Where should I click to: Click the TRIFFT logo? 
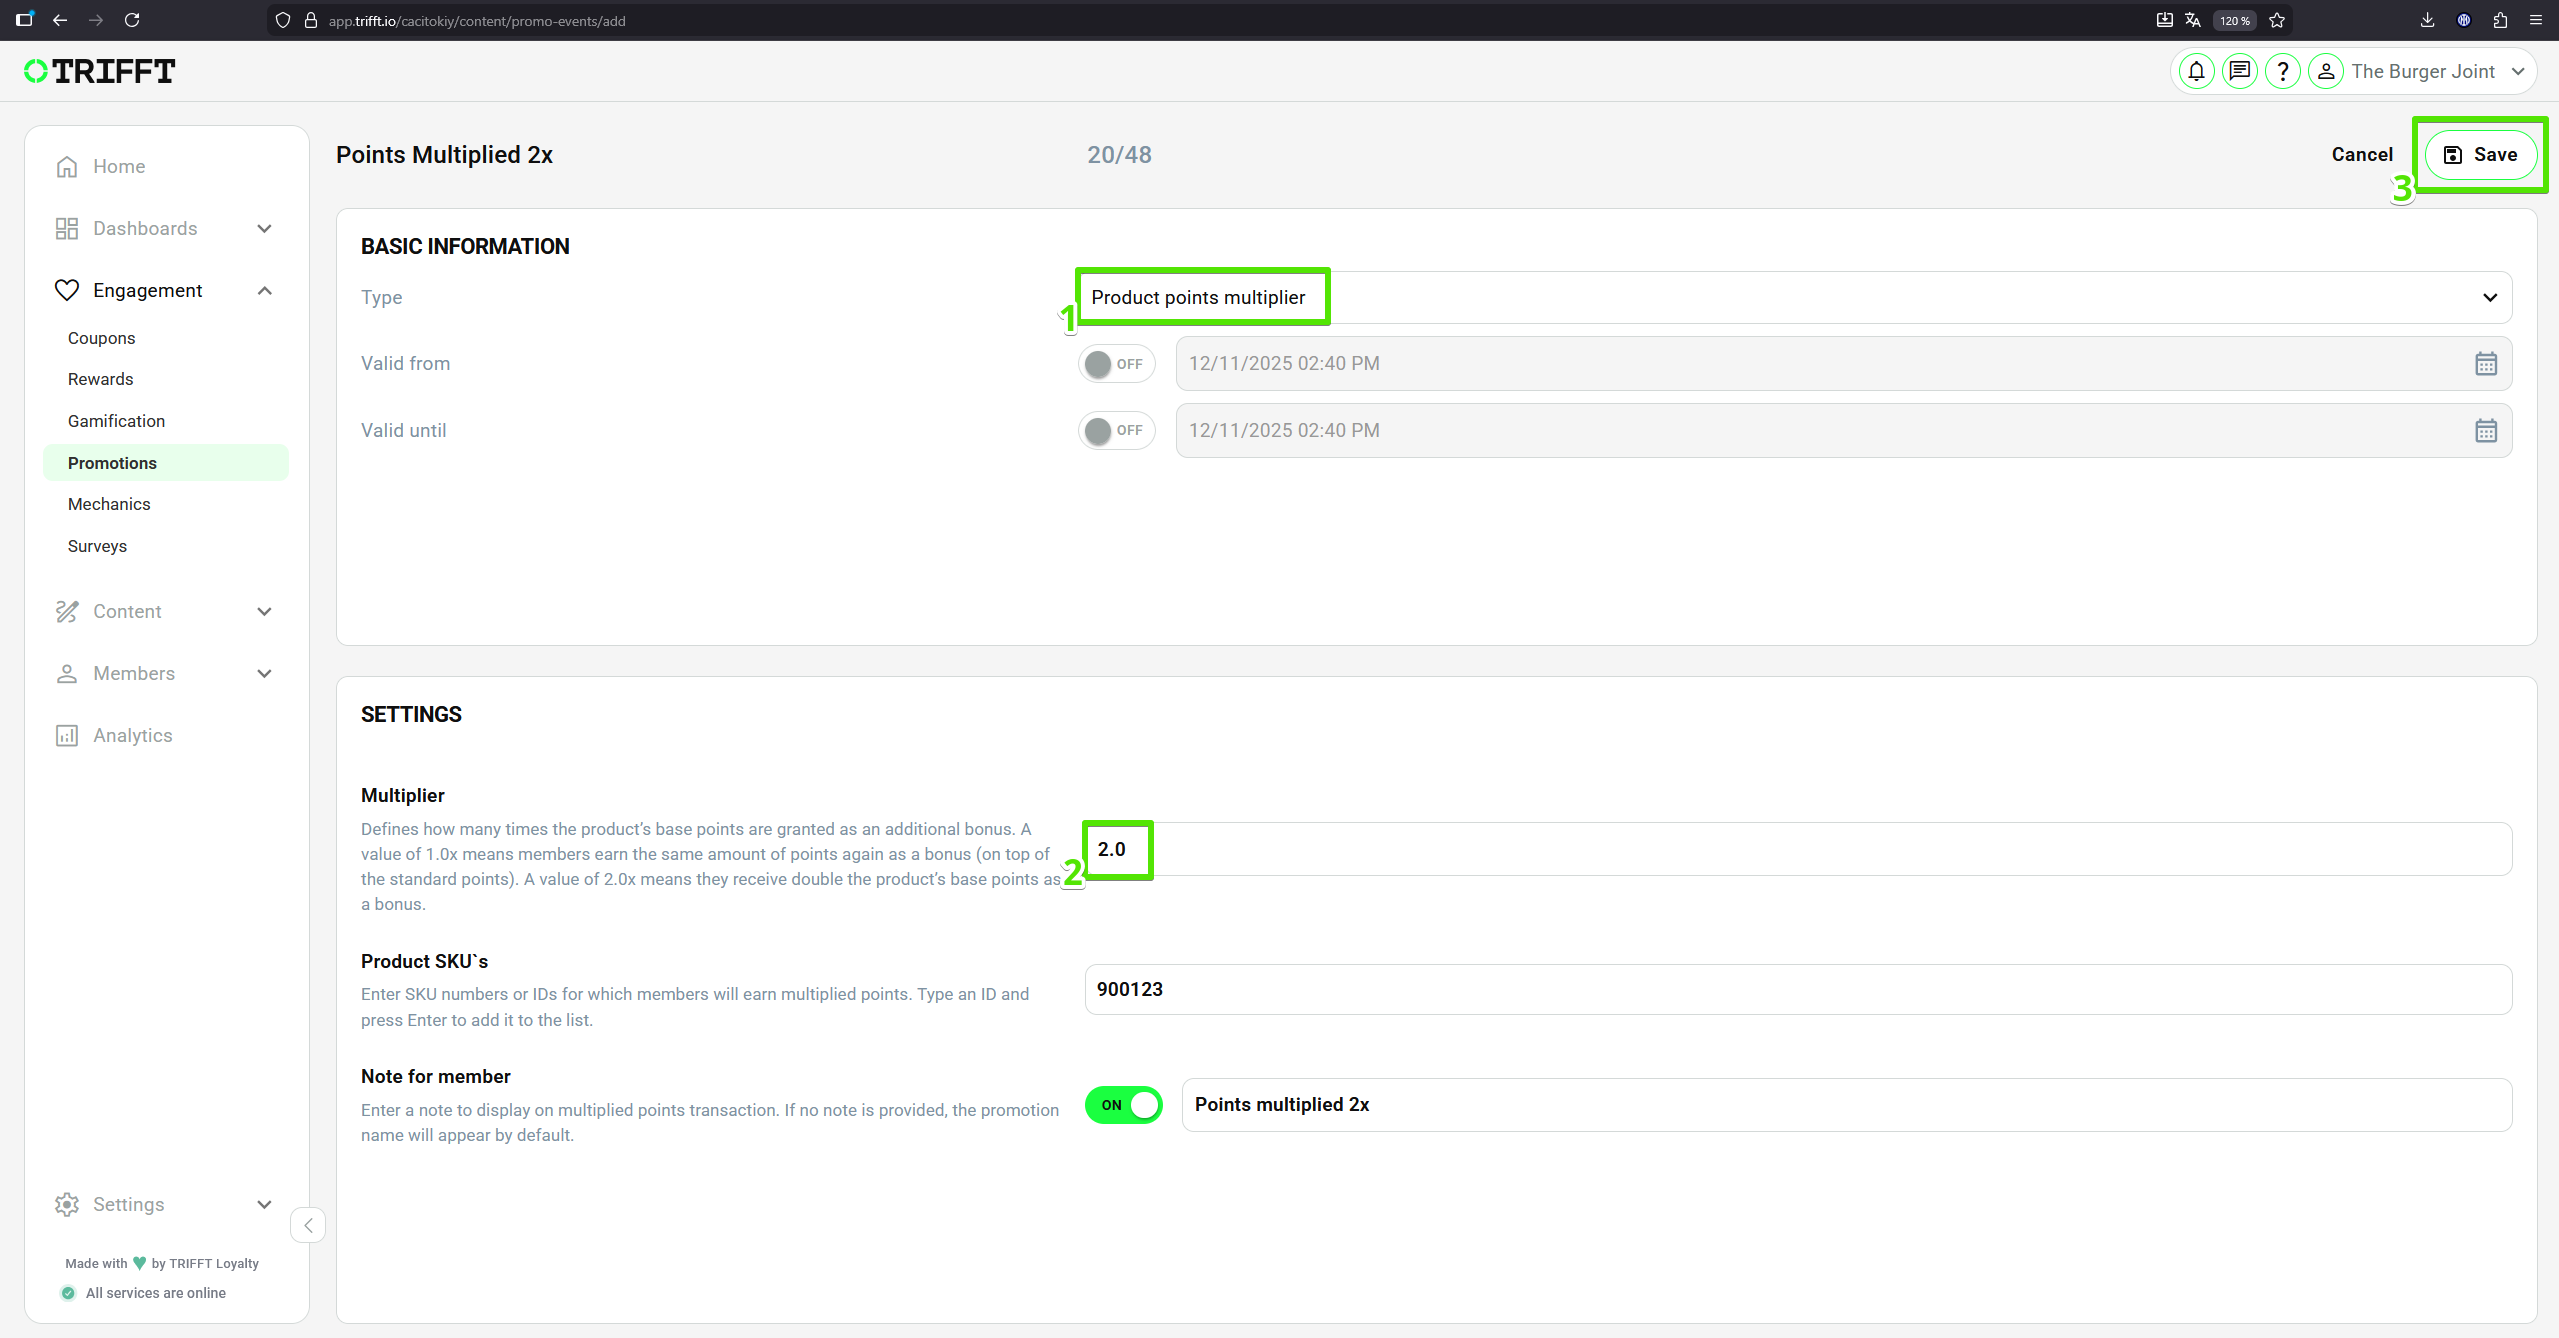coord(100,71)
